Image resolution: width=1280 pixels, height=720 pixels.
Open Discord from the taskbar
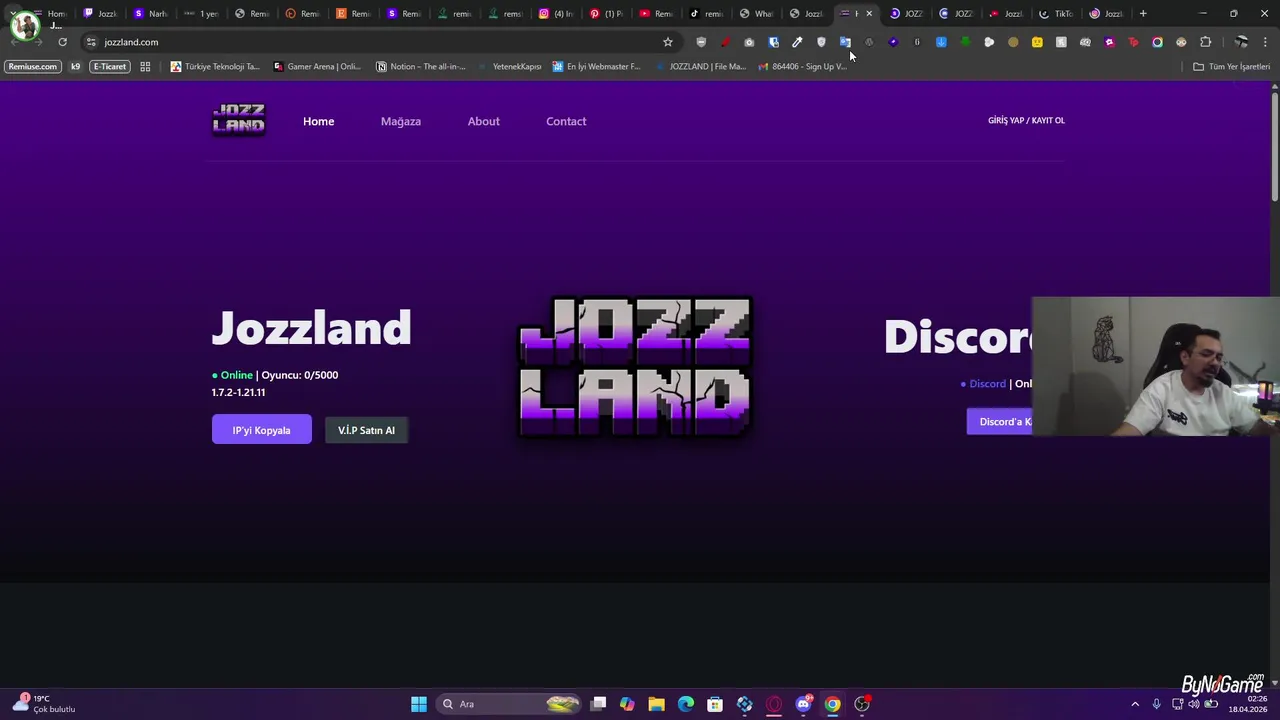[x=803, y=704]
